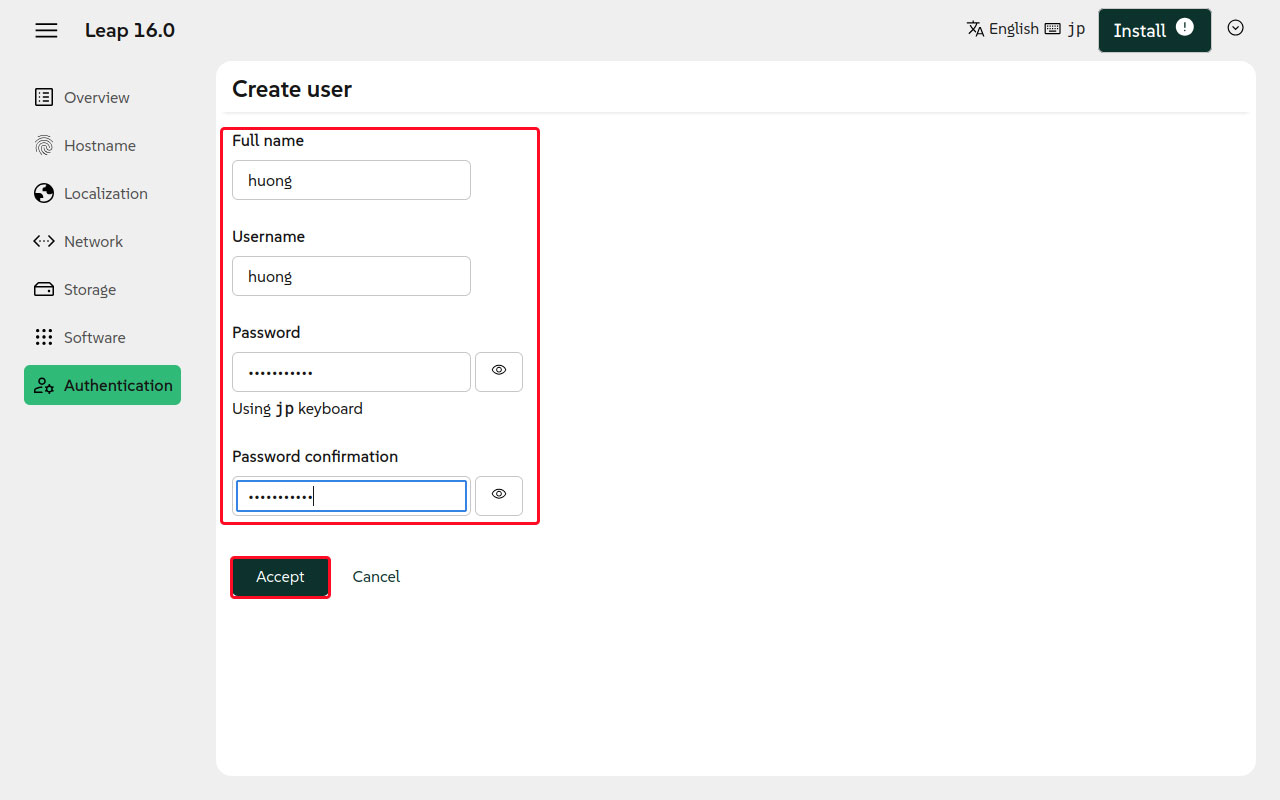Focus the Full name input field
This screenshot has width=1280, height=800.
pos(351,180)
